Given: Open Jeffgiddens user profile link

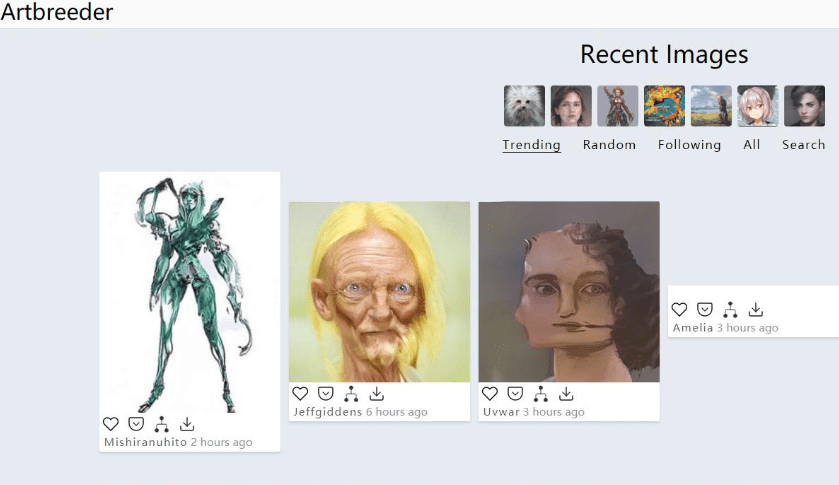Looking at the screenshot, I should coord(327,412).
